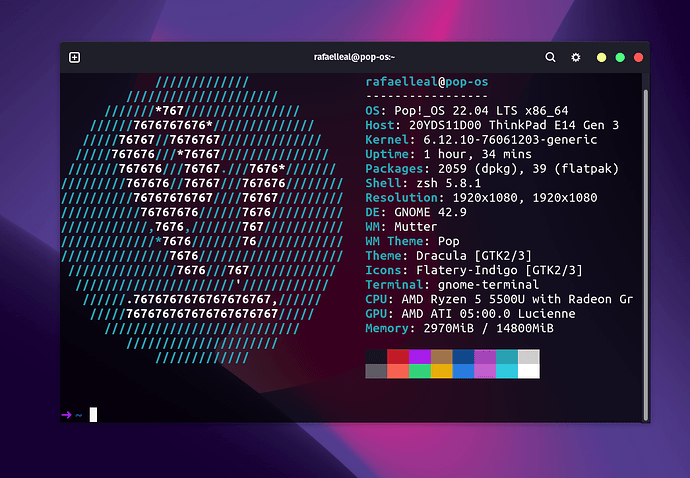The height and width of the screenshot is (478, 690).
Task: Click the light gray color block, top row
Action: 529,357
